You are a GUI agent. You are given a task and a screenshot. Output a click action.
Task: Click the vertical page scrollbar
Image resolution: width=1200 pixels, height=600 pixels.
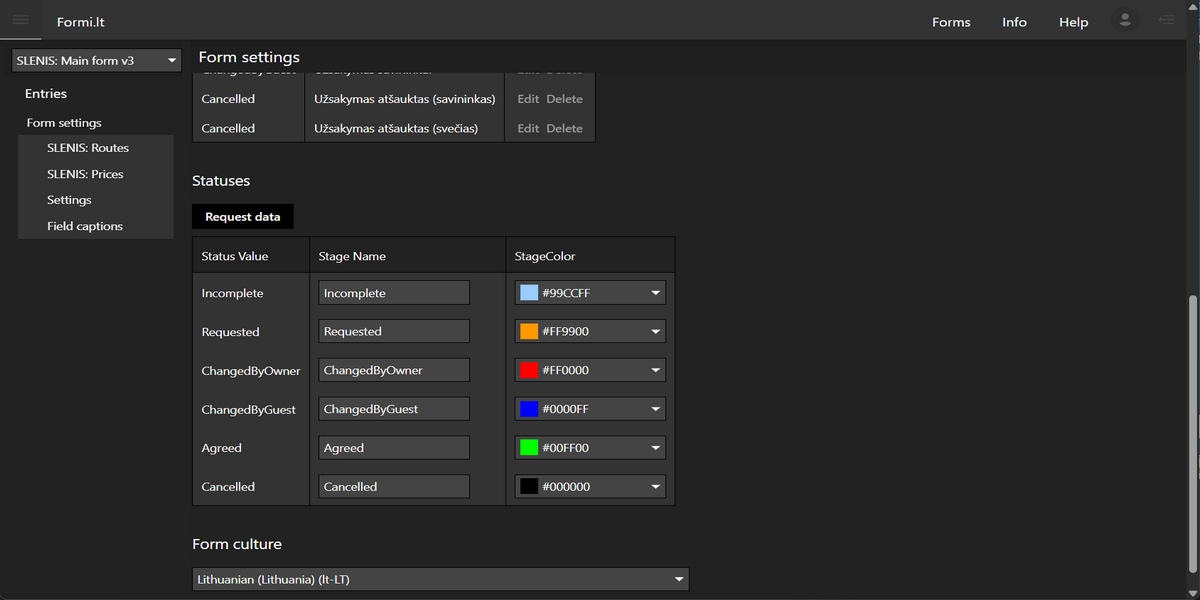tap(1191, 430)
